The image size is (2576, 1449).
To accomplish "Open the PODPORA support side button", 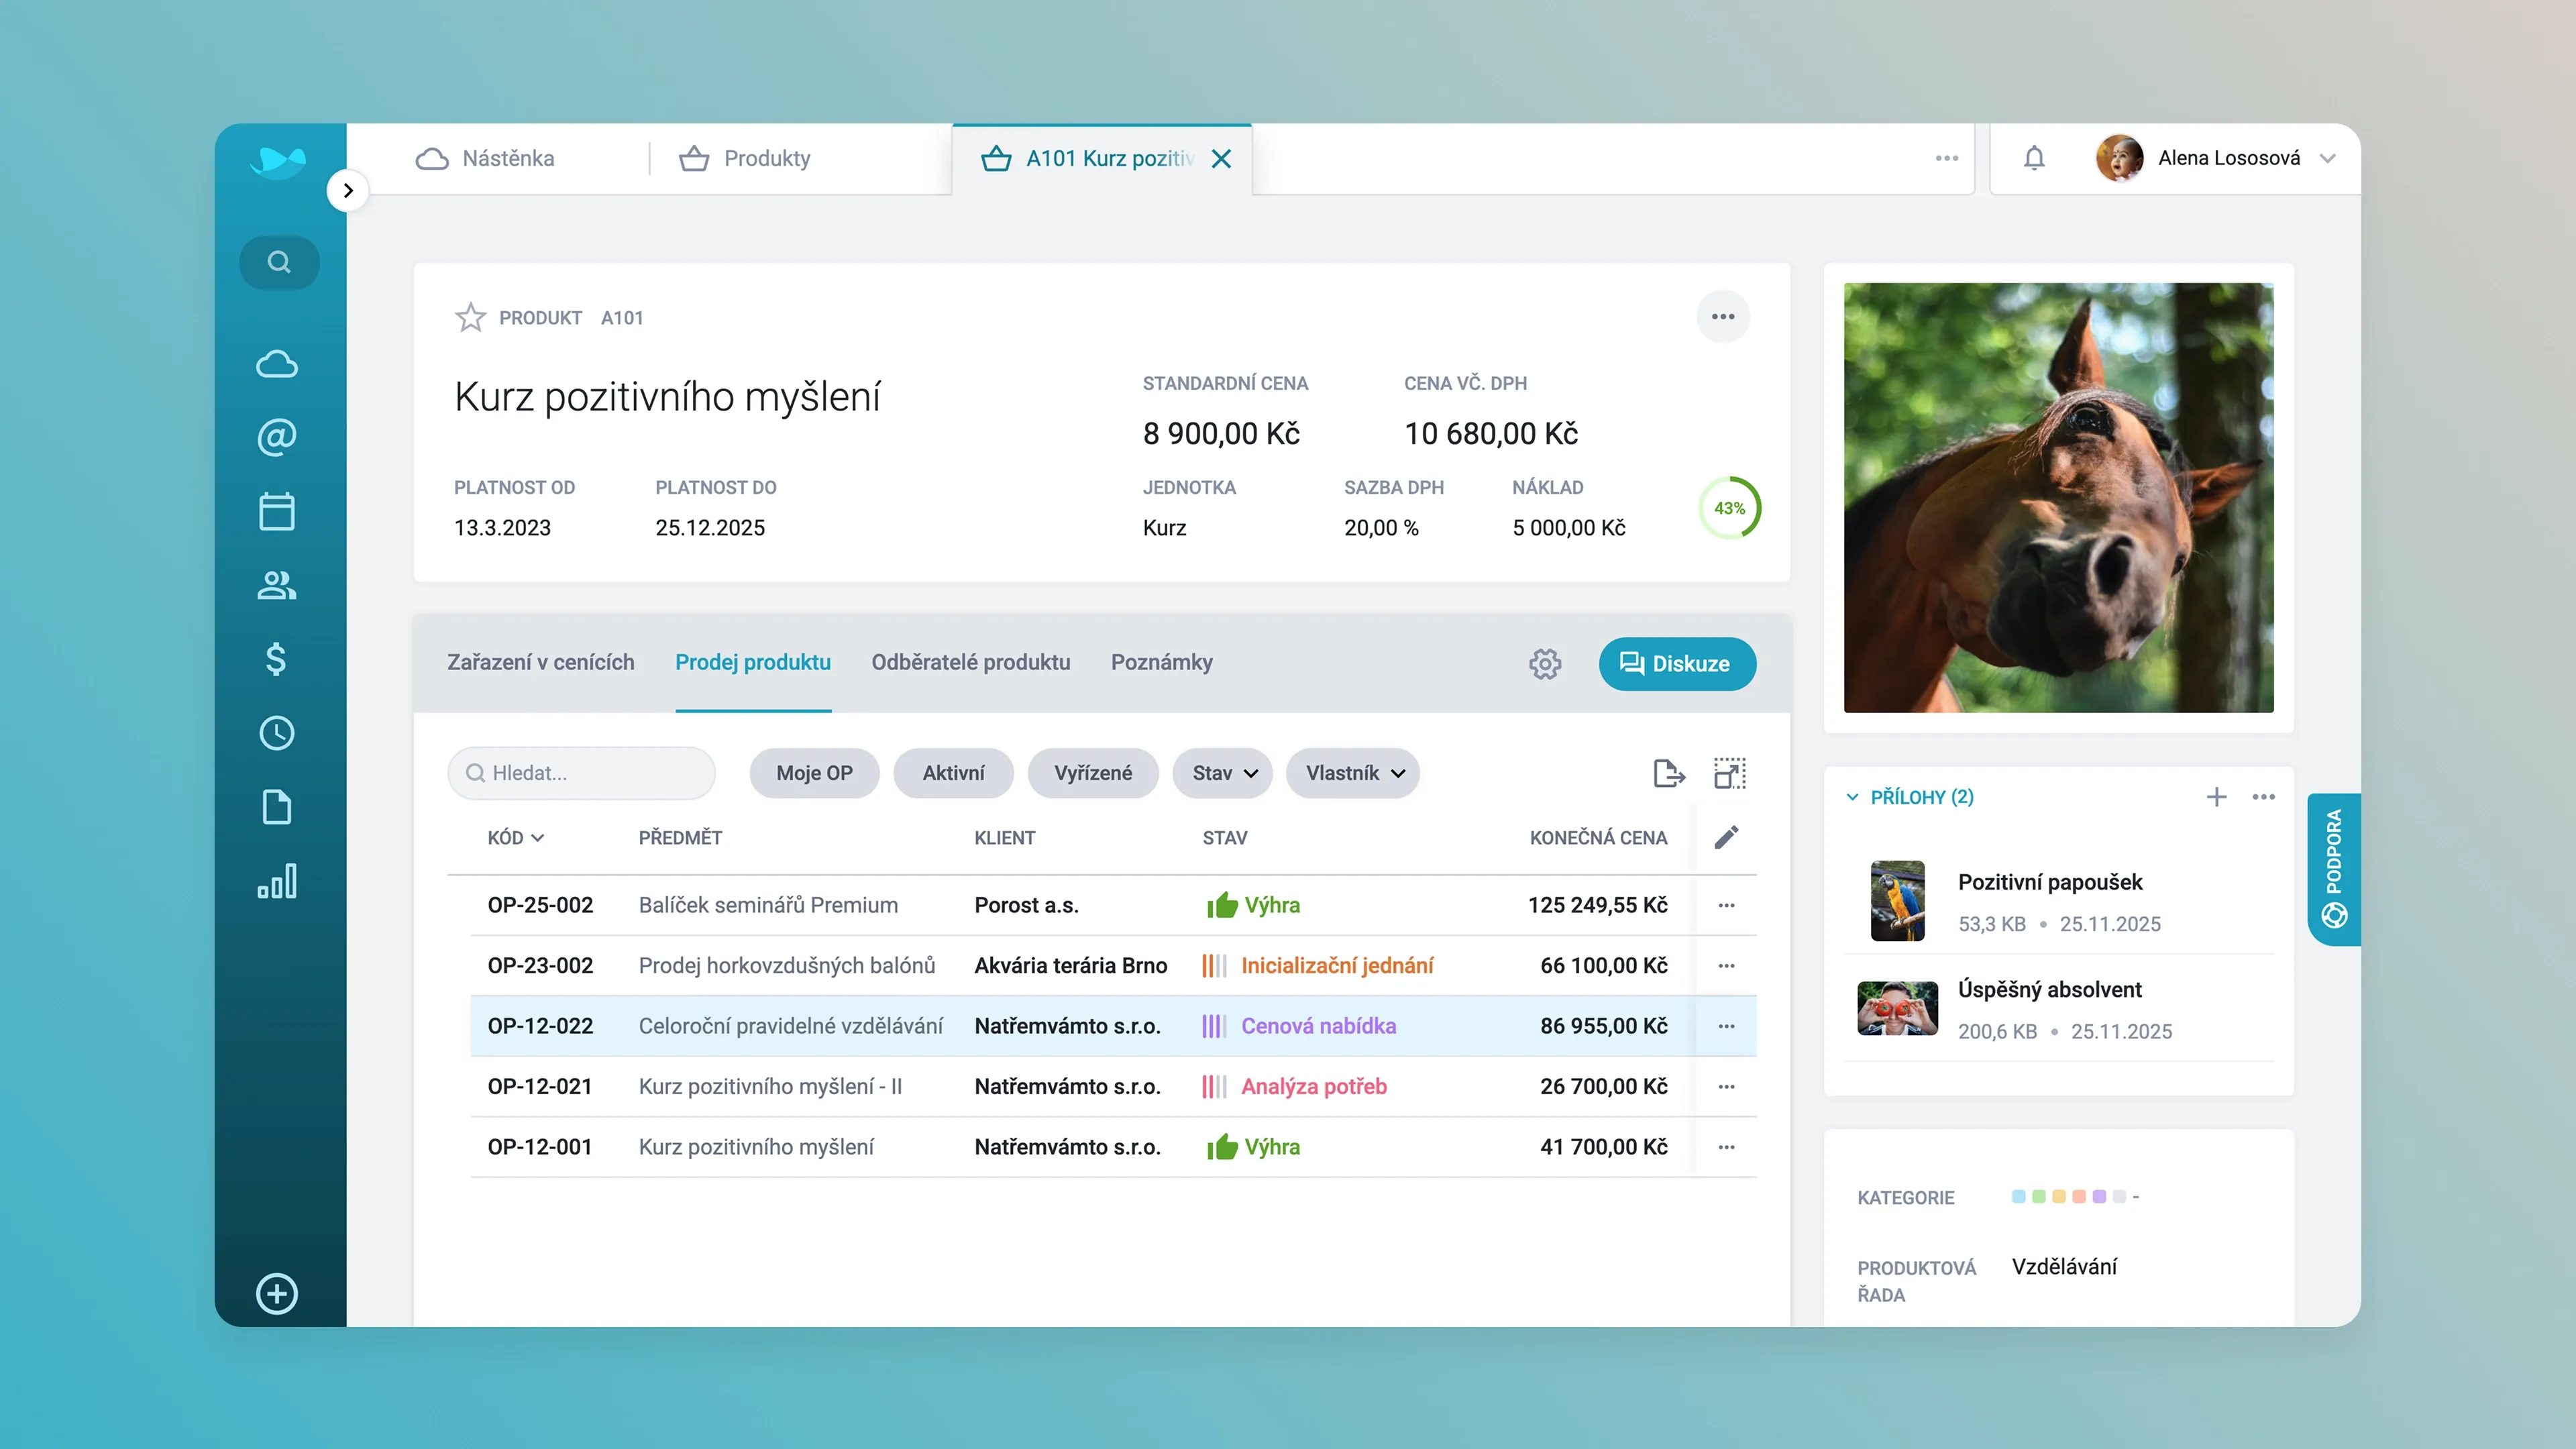I will click(x=2334, y=869).
